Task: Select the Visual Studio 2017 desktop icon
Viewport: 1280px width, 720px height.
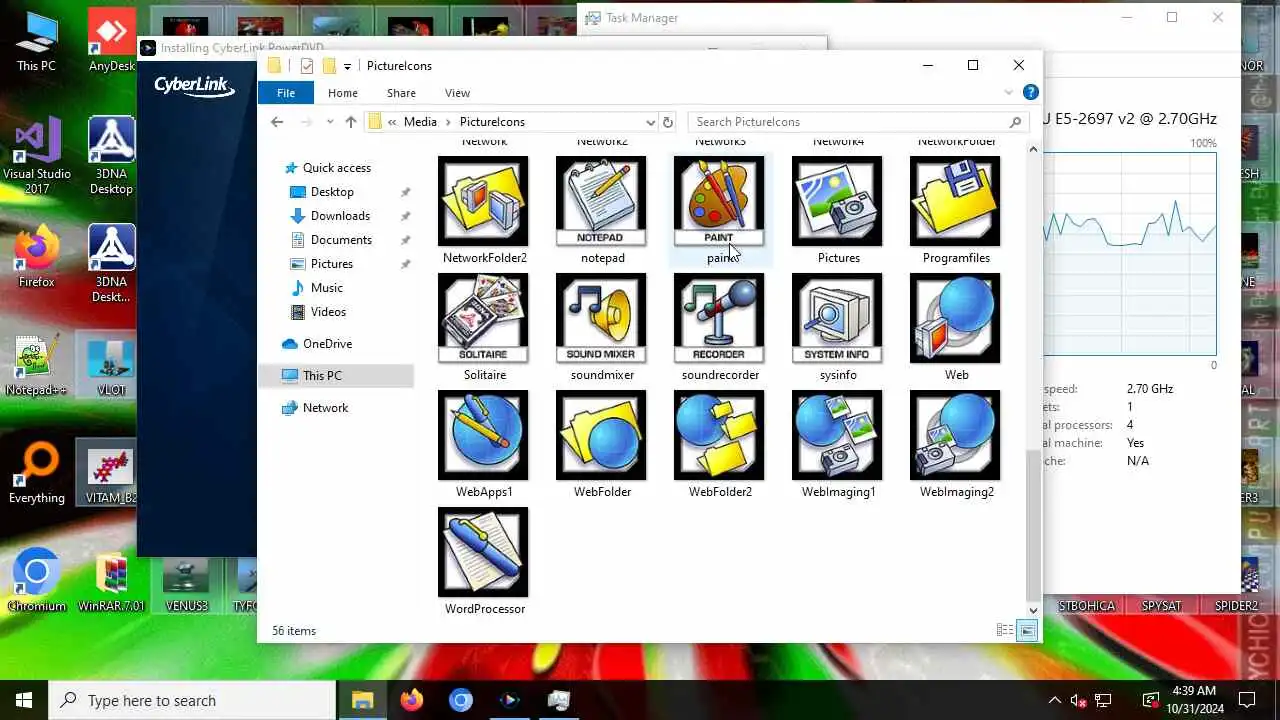Action: [37, 155]
